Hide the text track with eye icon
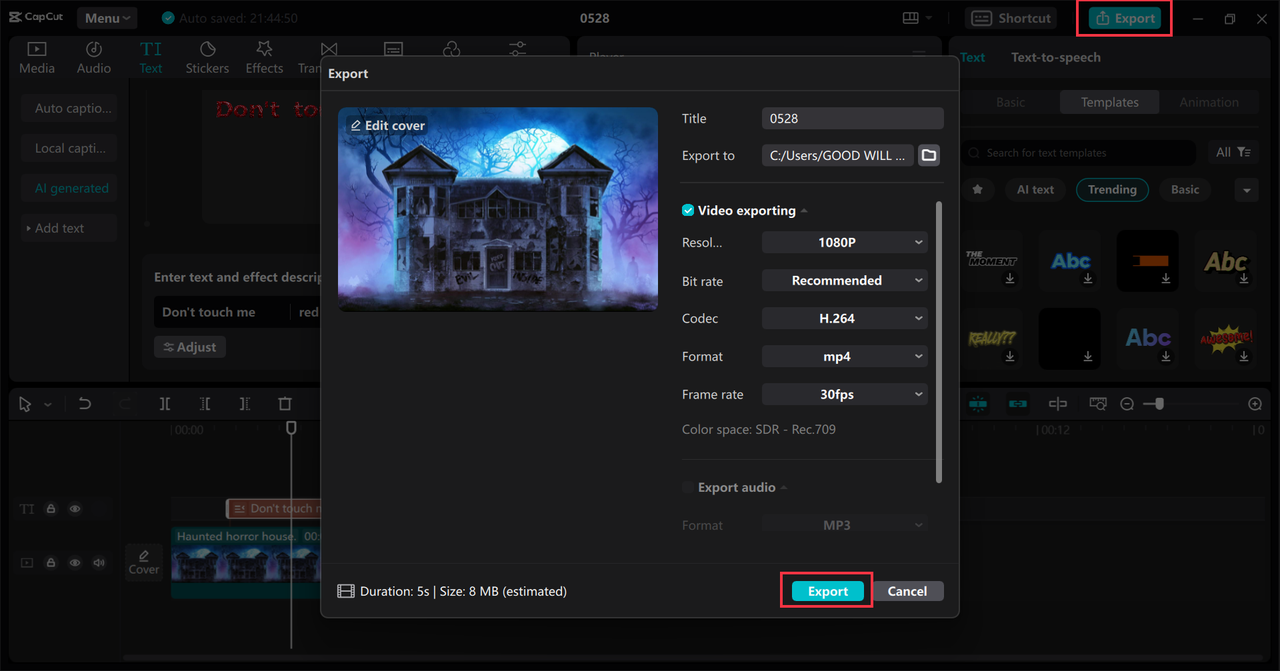Image resolution: width=1280 pixels, height=671 pixels. (x=75, y=509)
